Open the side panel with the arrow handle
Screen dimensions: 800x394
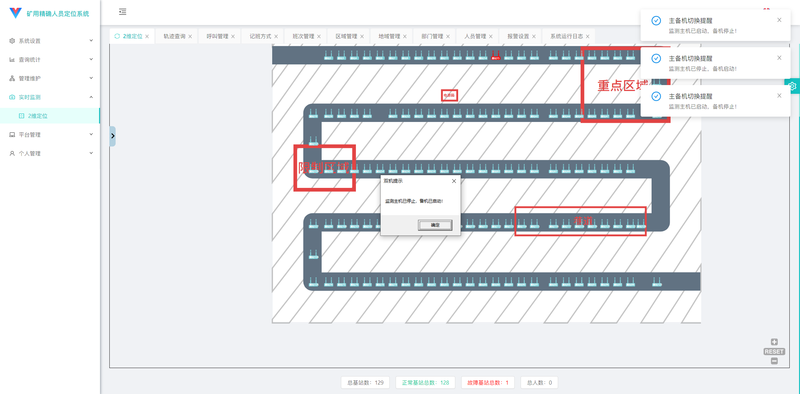point(113,136)
